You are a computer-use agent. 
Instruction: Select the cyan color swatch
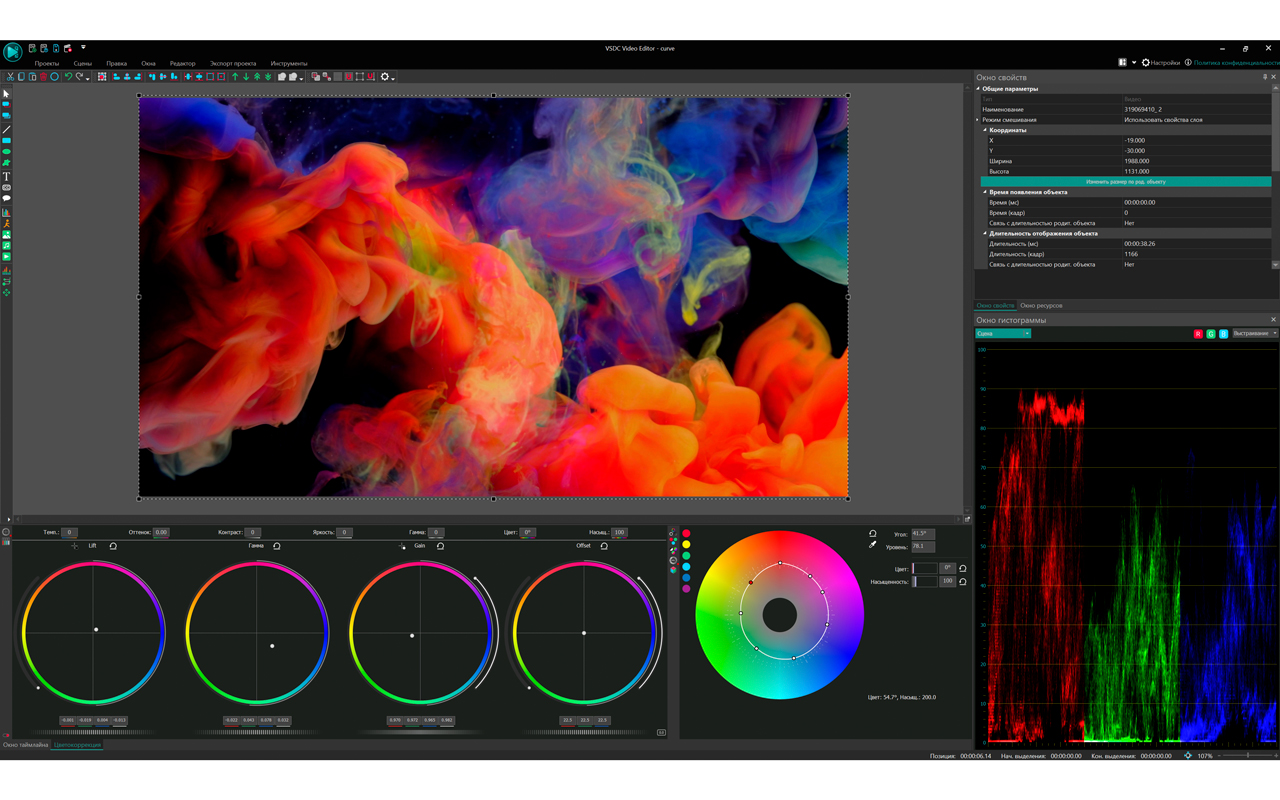click(x=686, y=567)
